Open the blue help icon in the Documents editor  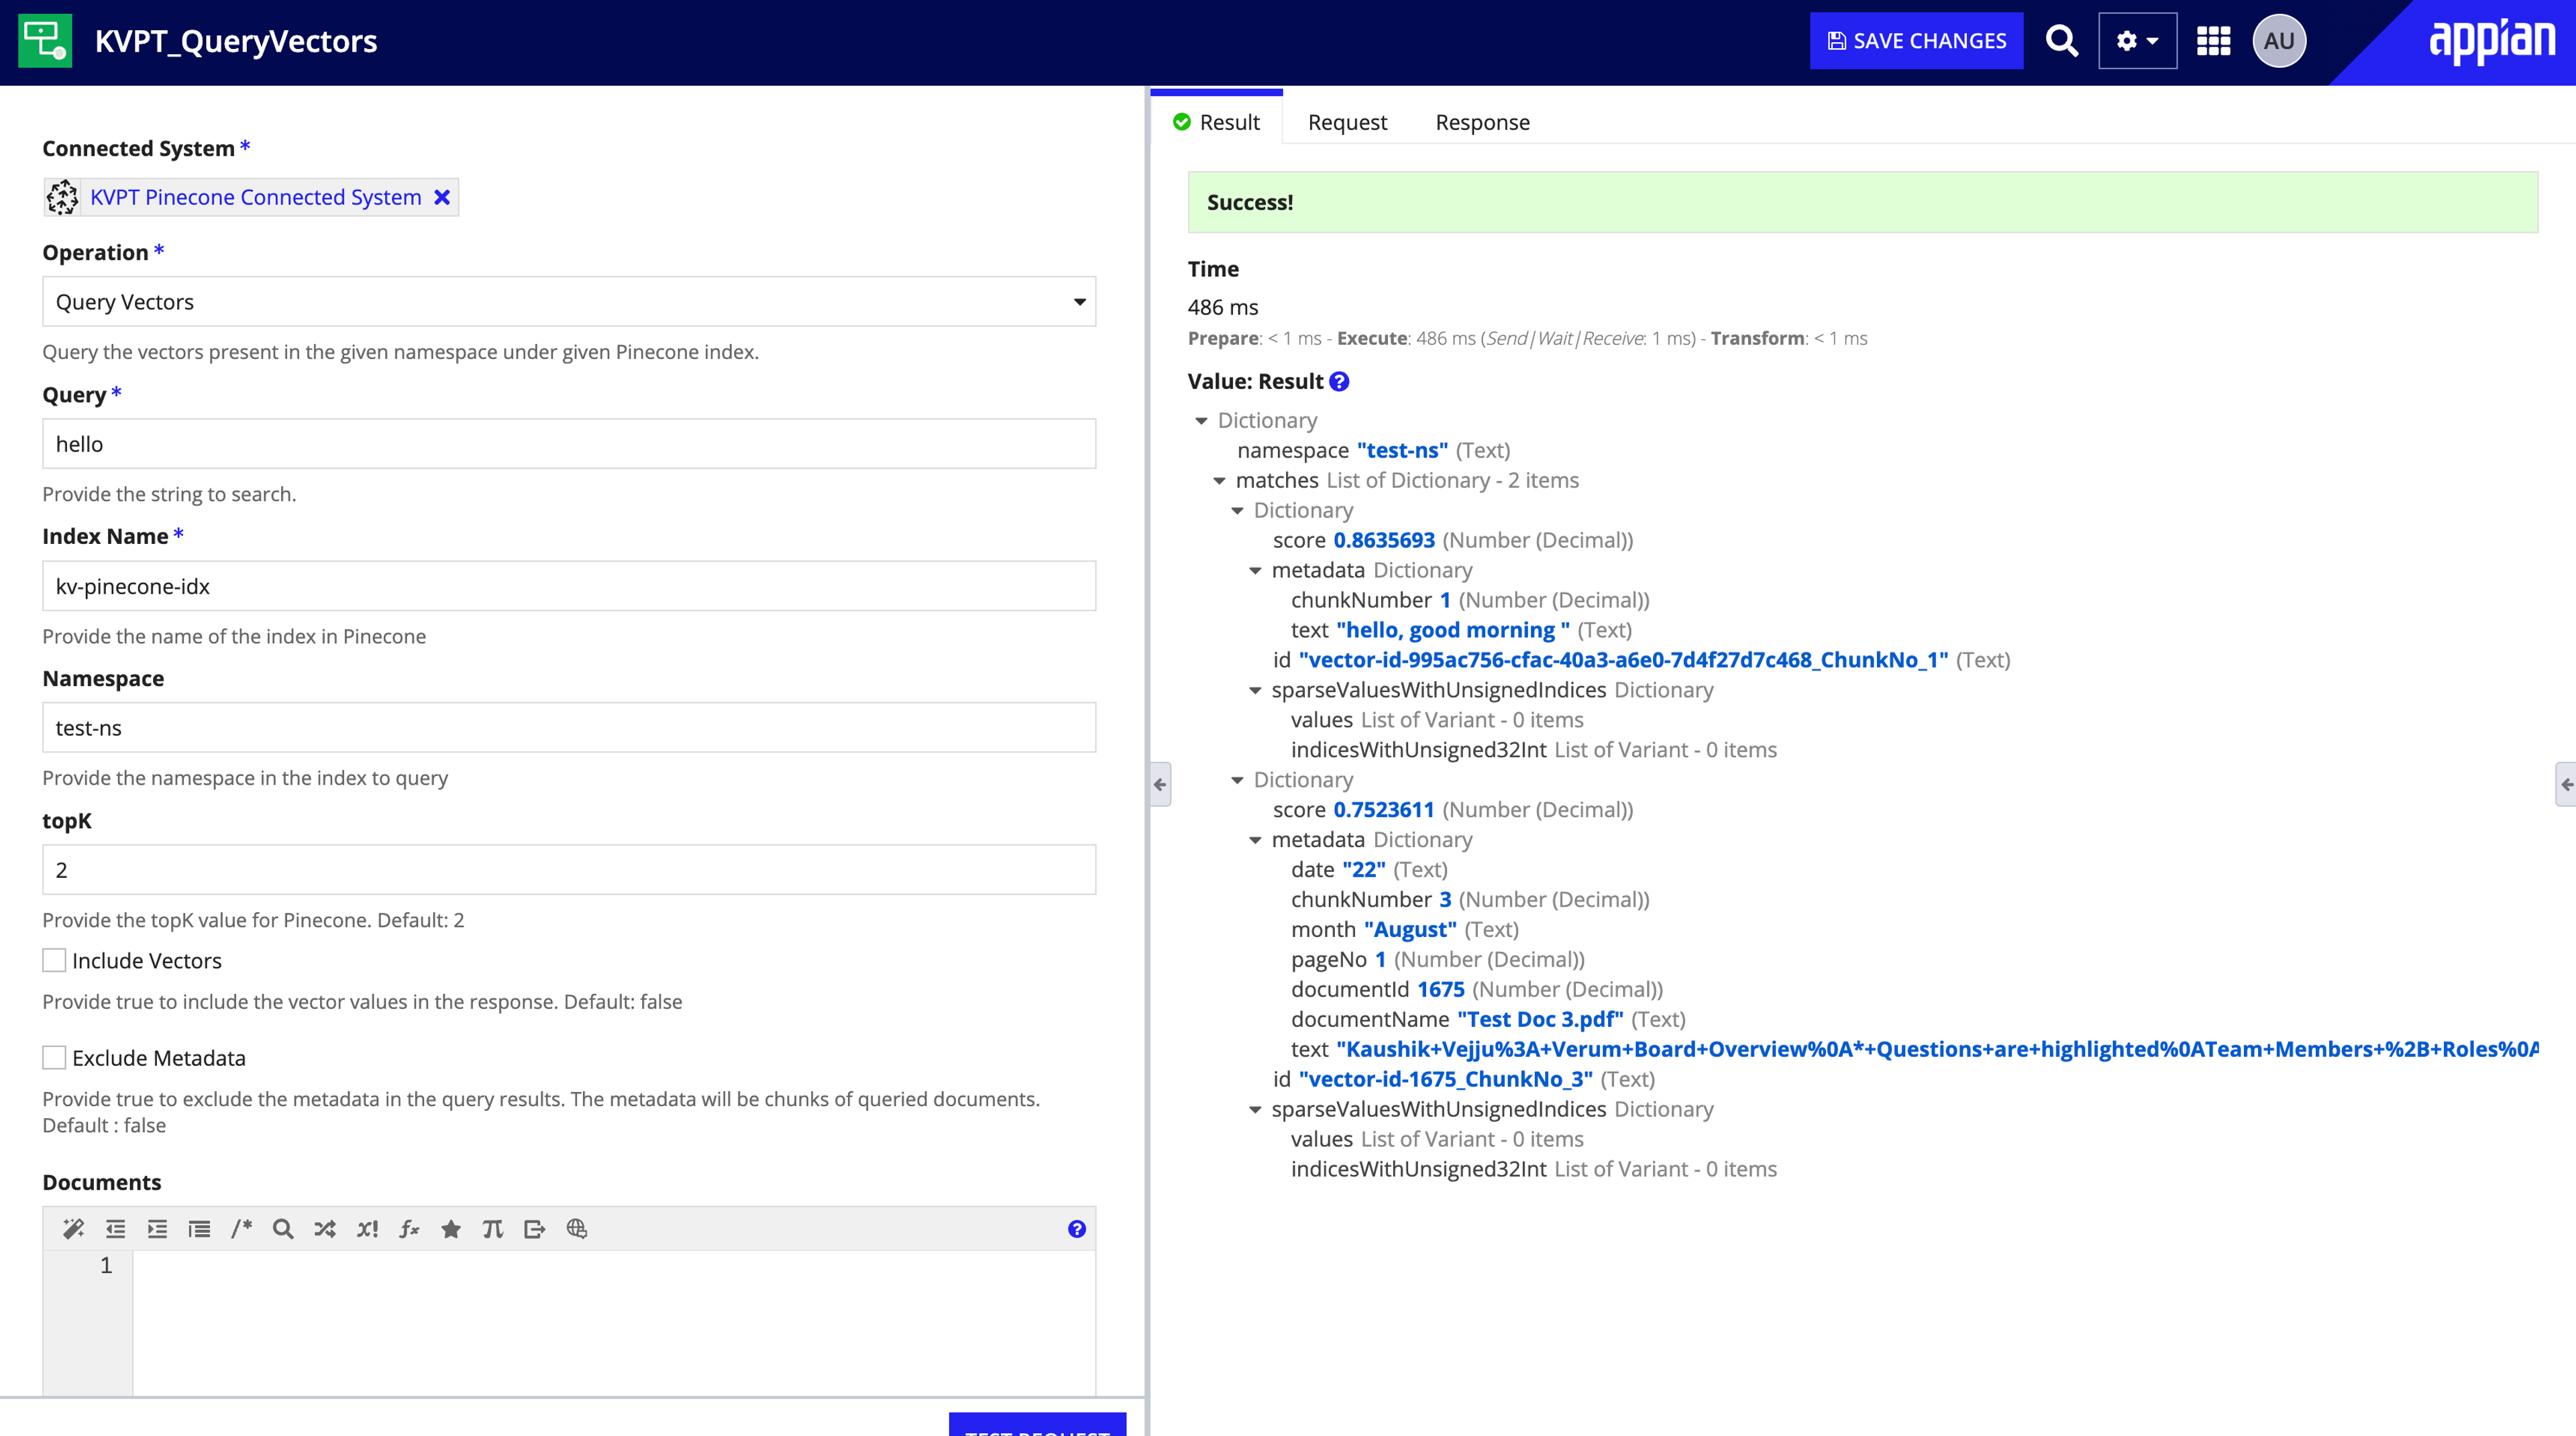tap(1077, 1229)
